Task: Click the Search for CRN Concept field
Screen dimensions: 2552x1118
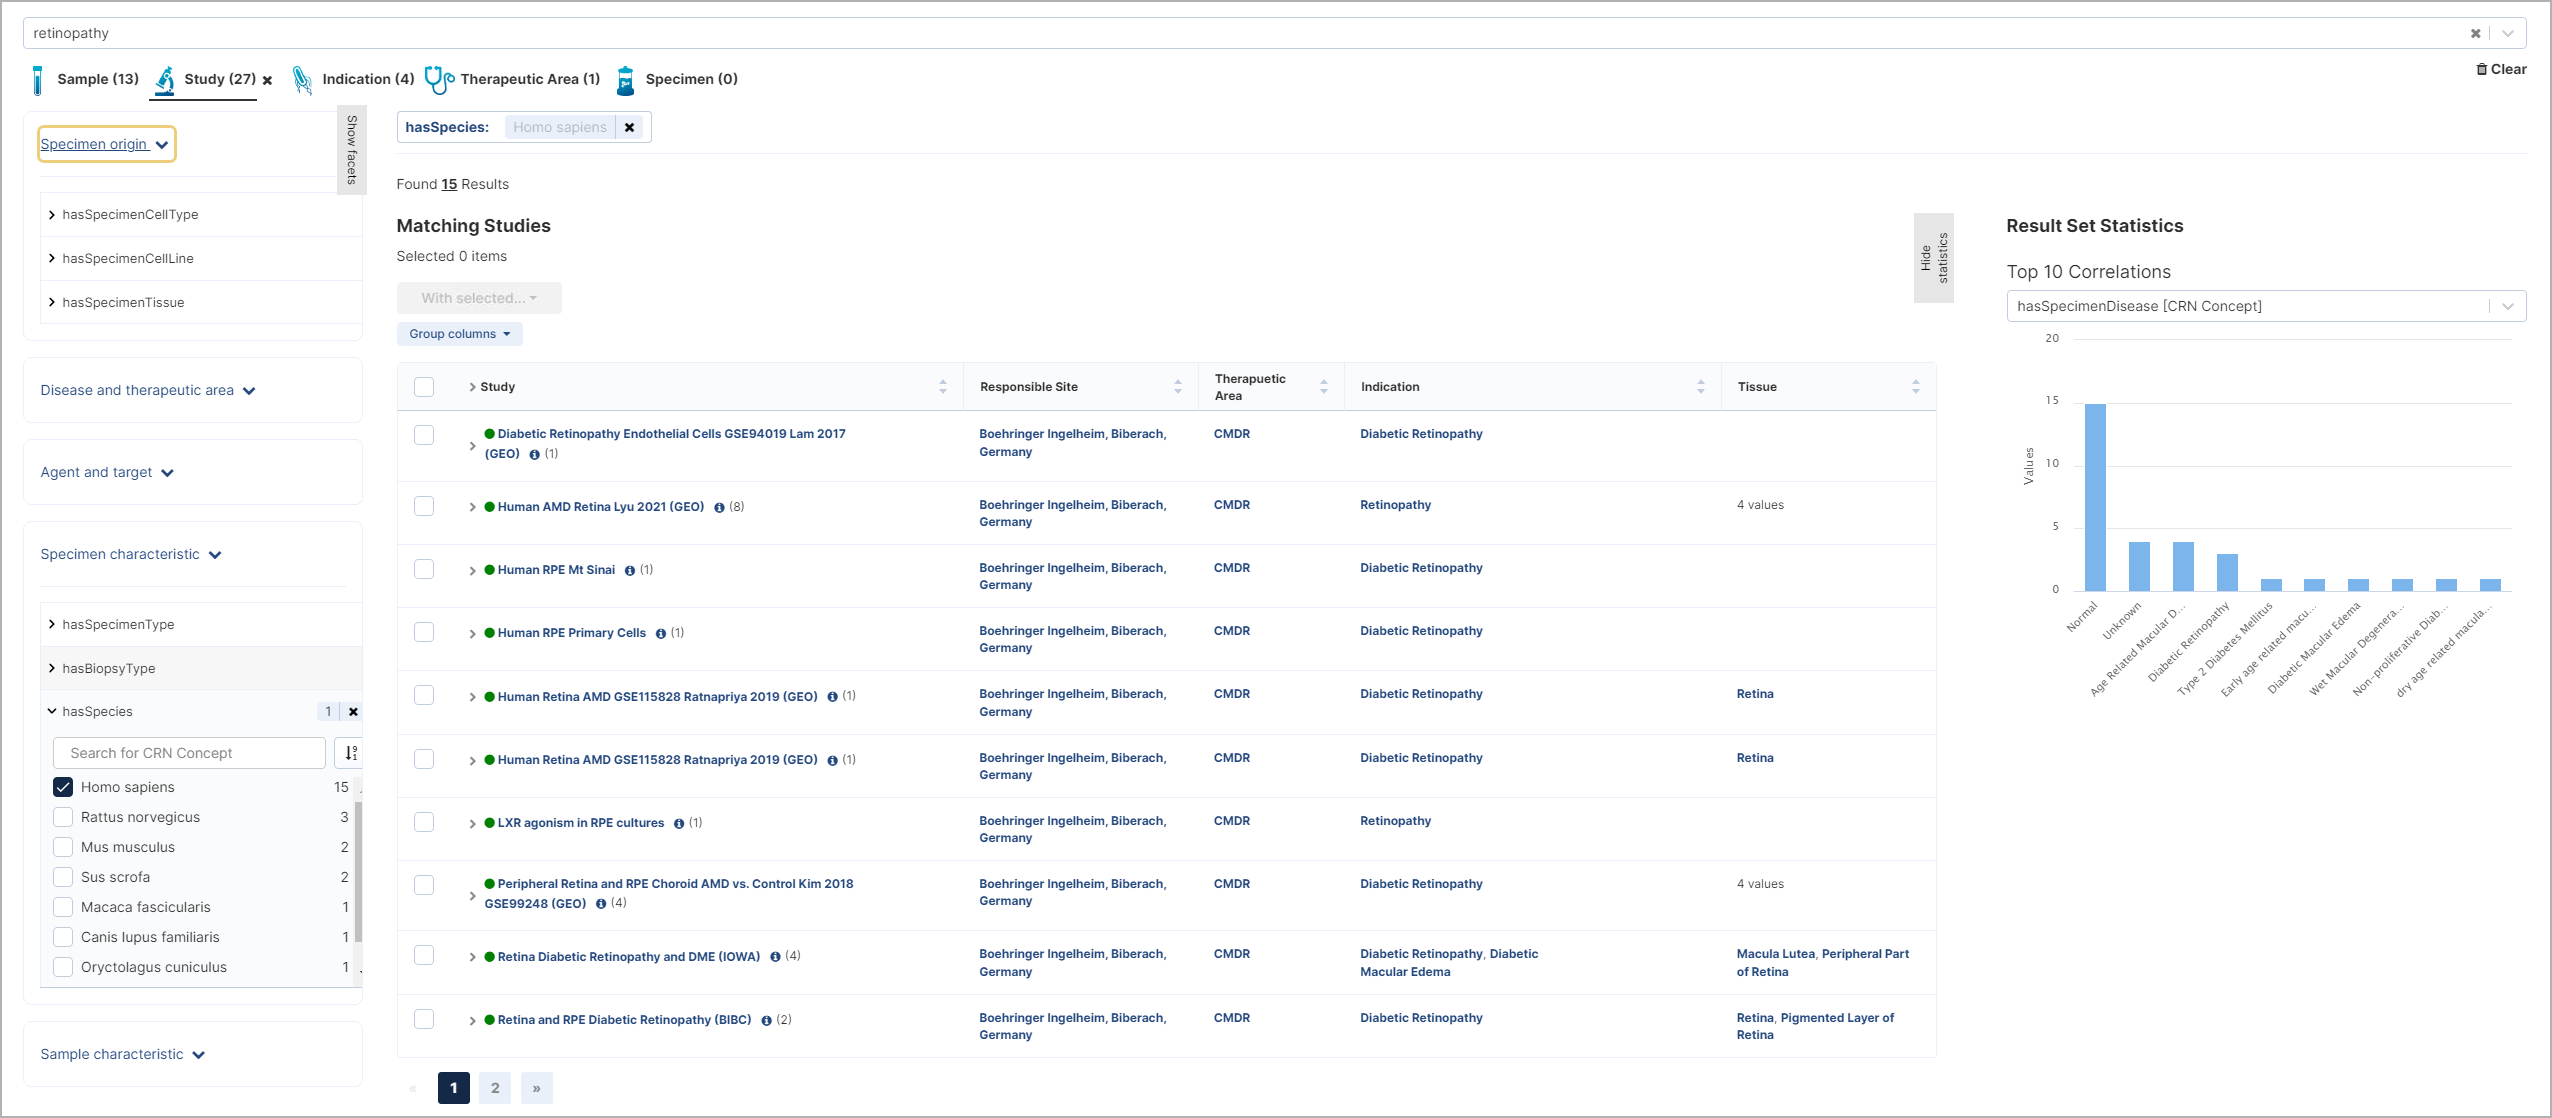Action: 189,753
